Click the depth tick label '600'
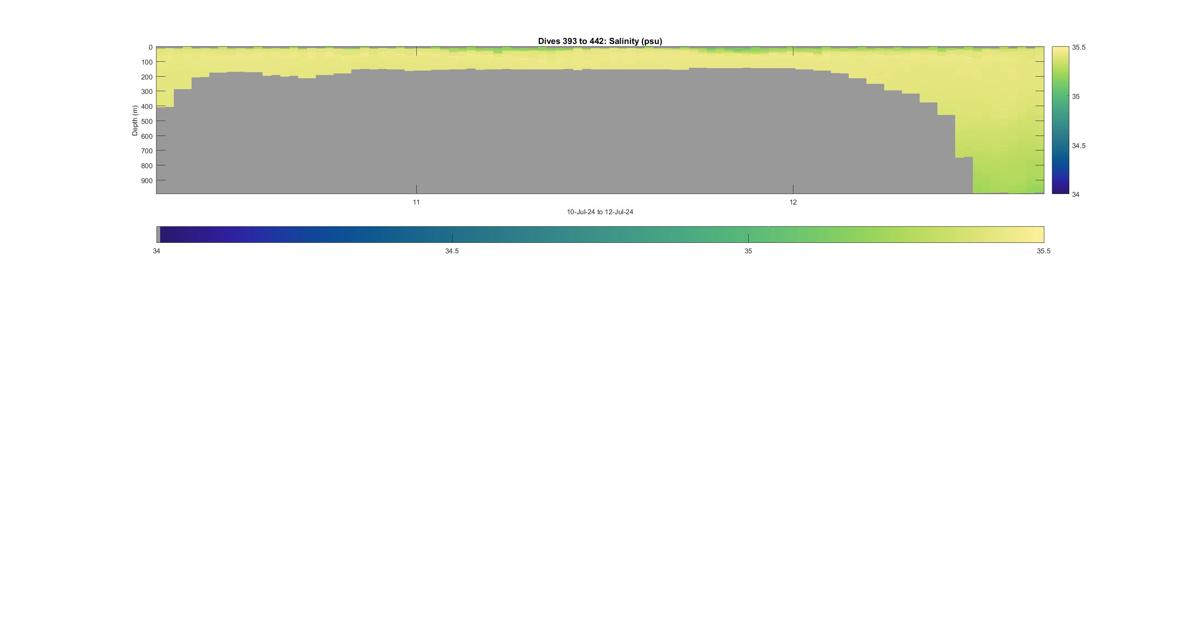 [146, 136]
